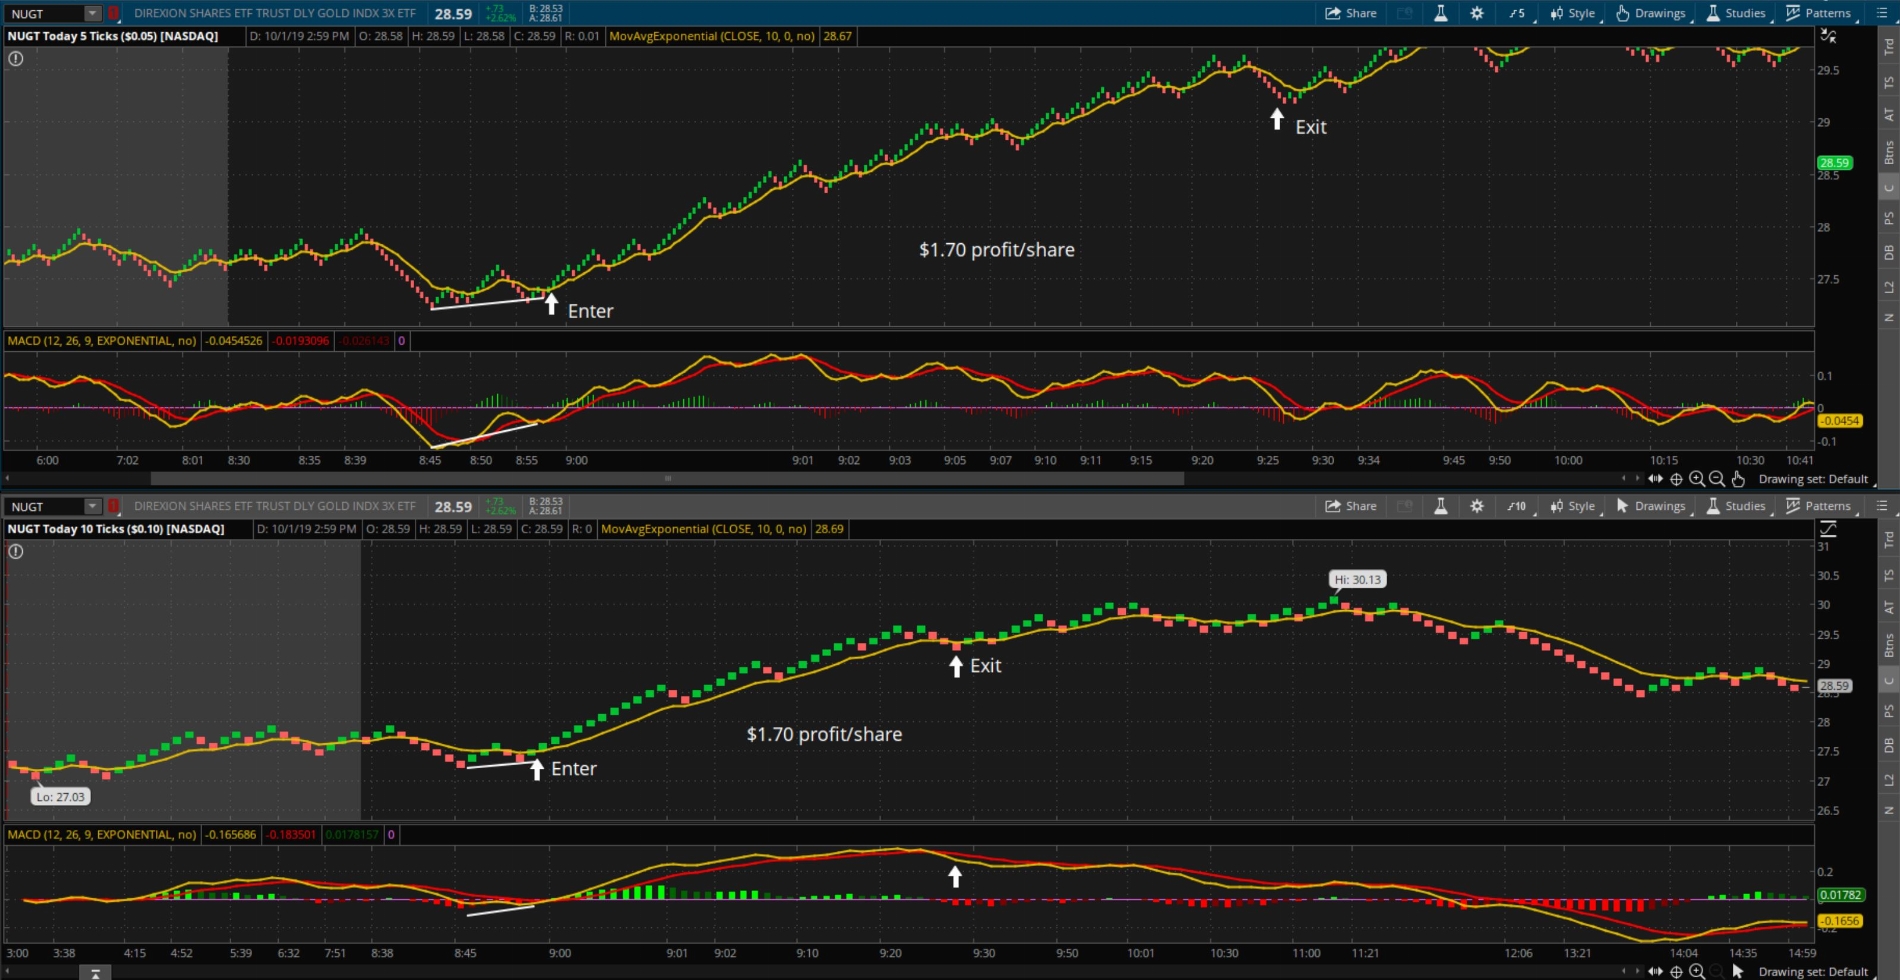Click the Hi: 30.13 price bubble
The width and height of the screenshot is (1900, 980).
[1357, 579]
